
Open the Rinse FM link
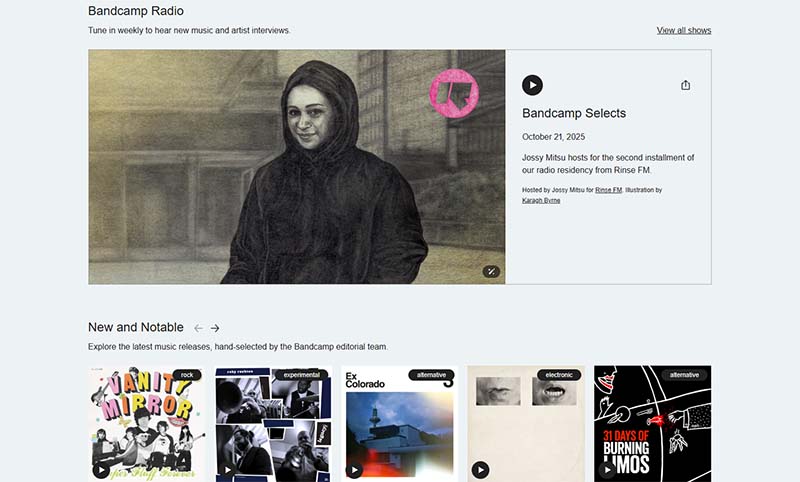pos(608,190)
